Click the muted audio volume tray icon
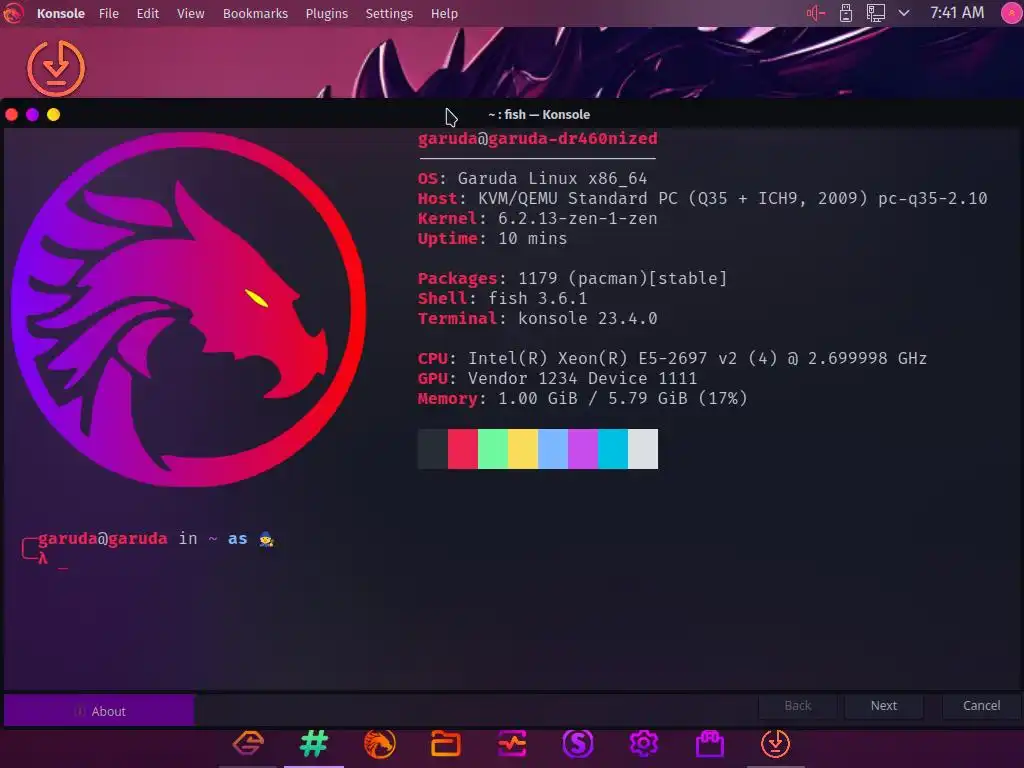 pos(816,13)
